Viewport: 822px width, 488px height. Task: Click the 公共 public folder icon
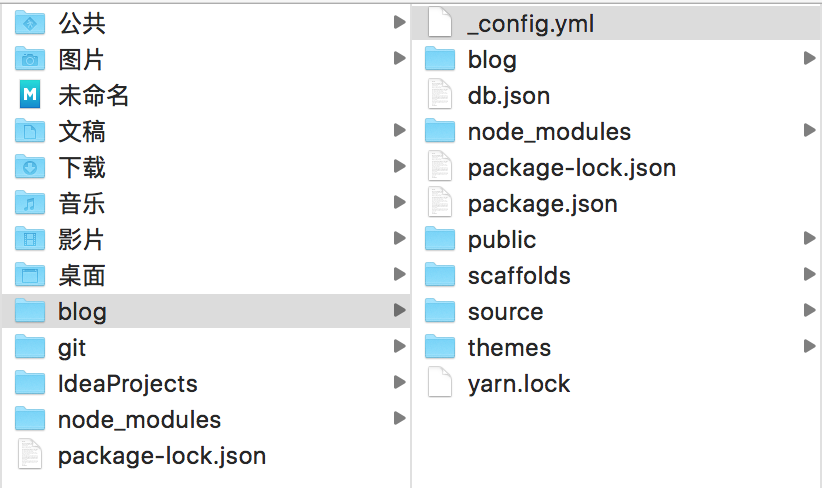[x=31, y=23]
